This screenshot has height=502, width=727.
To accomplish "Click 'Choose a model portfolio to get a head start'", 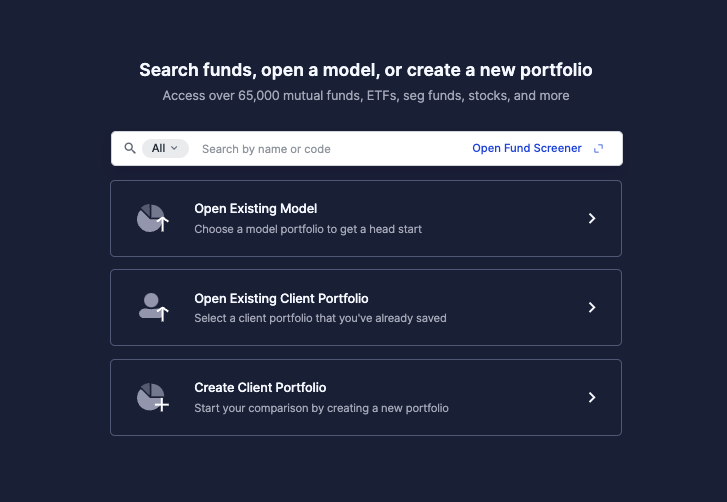I will (x=308, y=229).
